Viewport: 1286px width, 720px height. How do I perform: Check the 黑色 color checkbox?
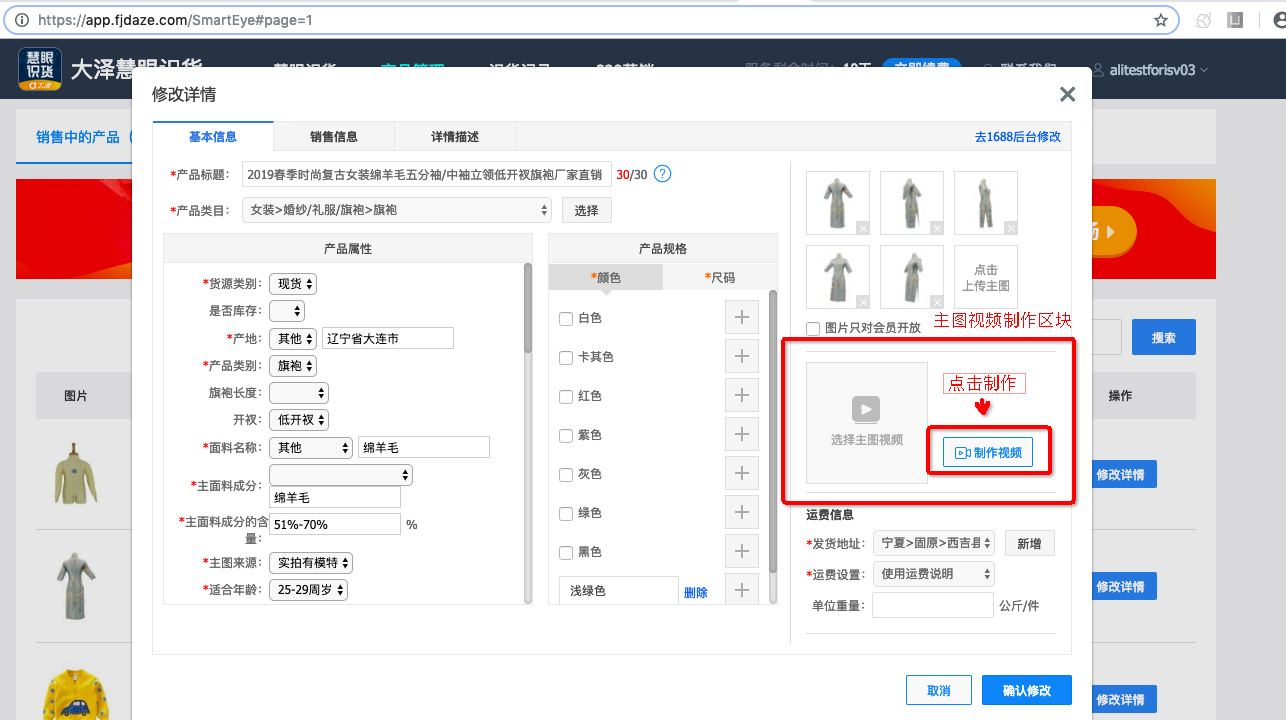(x=566, y=552)
